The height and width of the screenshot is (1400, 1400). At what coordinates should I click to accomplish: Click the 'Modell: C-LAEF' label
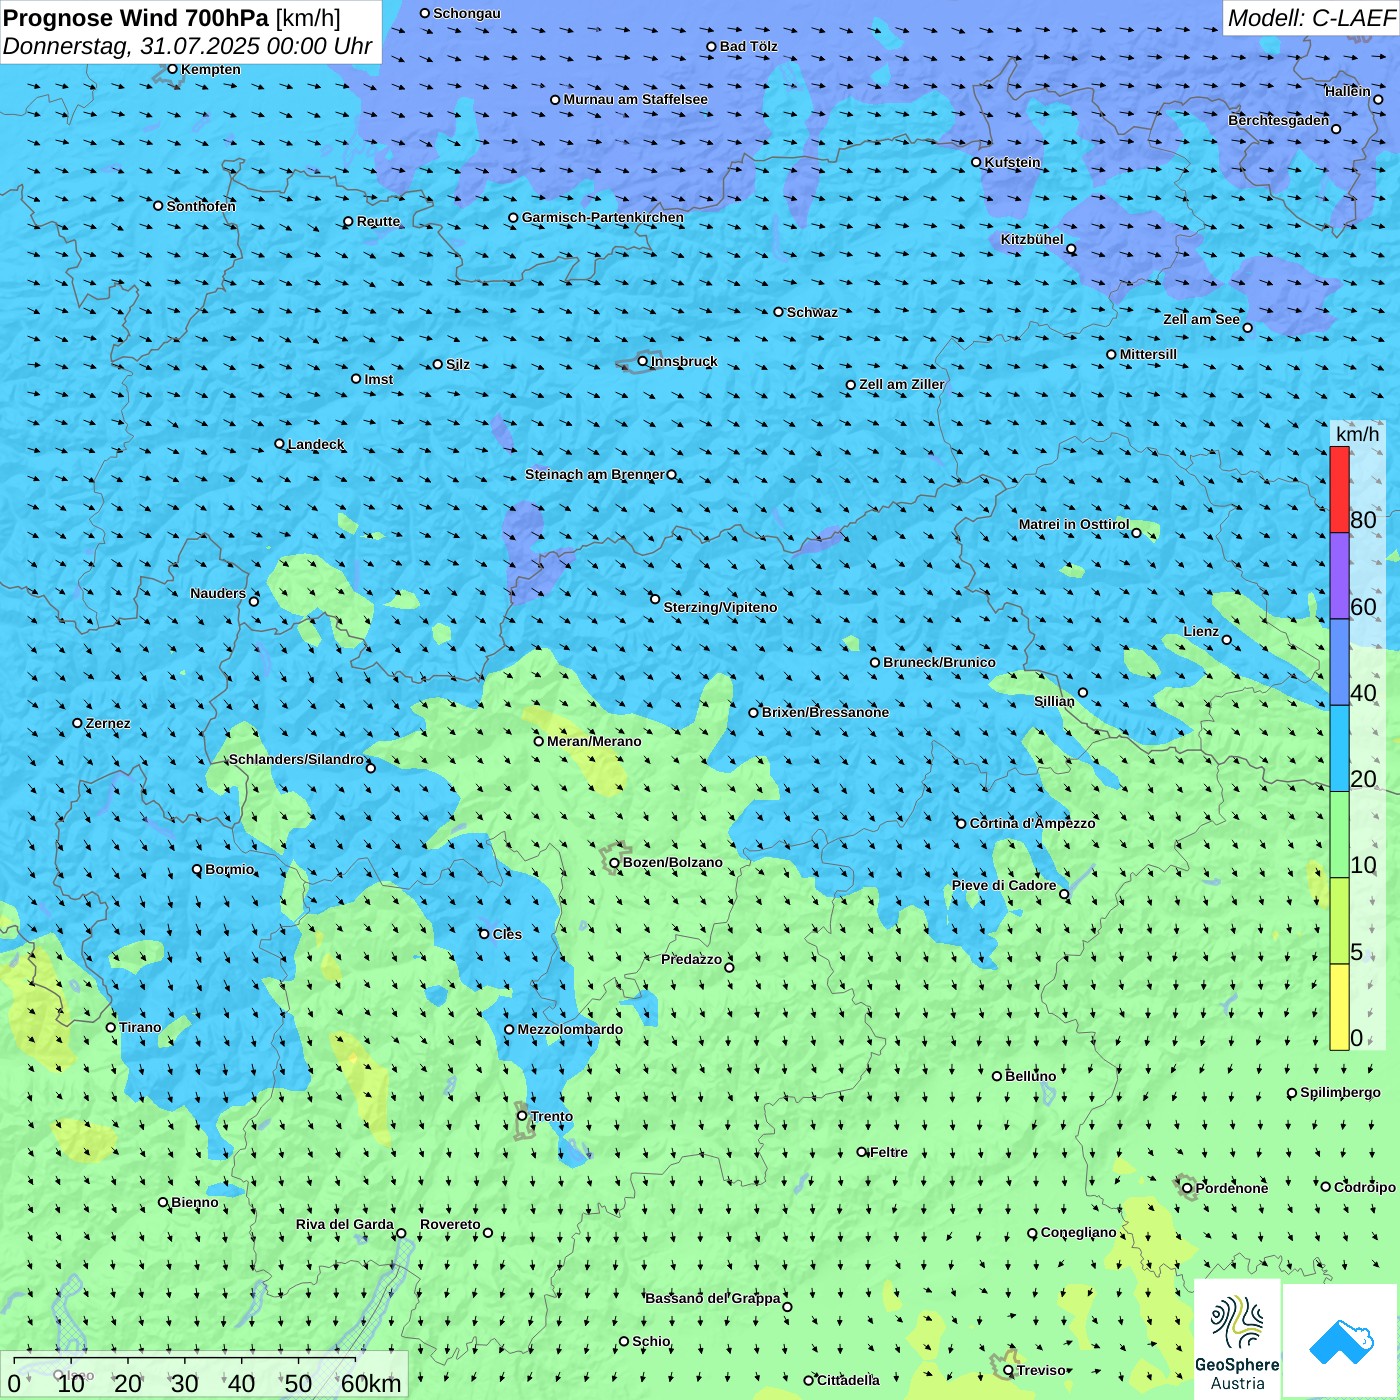1311,18
